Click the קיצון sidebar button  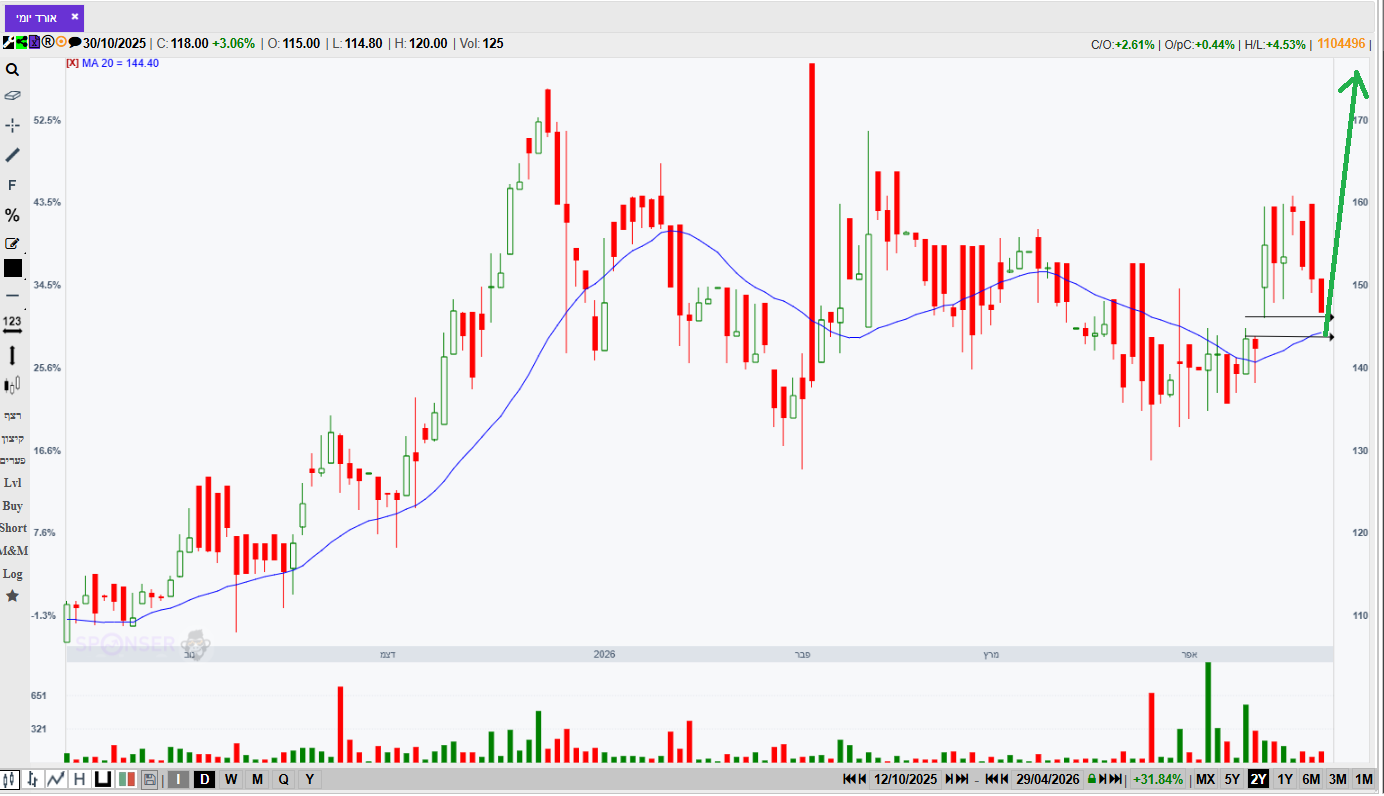point(13,438)
